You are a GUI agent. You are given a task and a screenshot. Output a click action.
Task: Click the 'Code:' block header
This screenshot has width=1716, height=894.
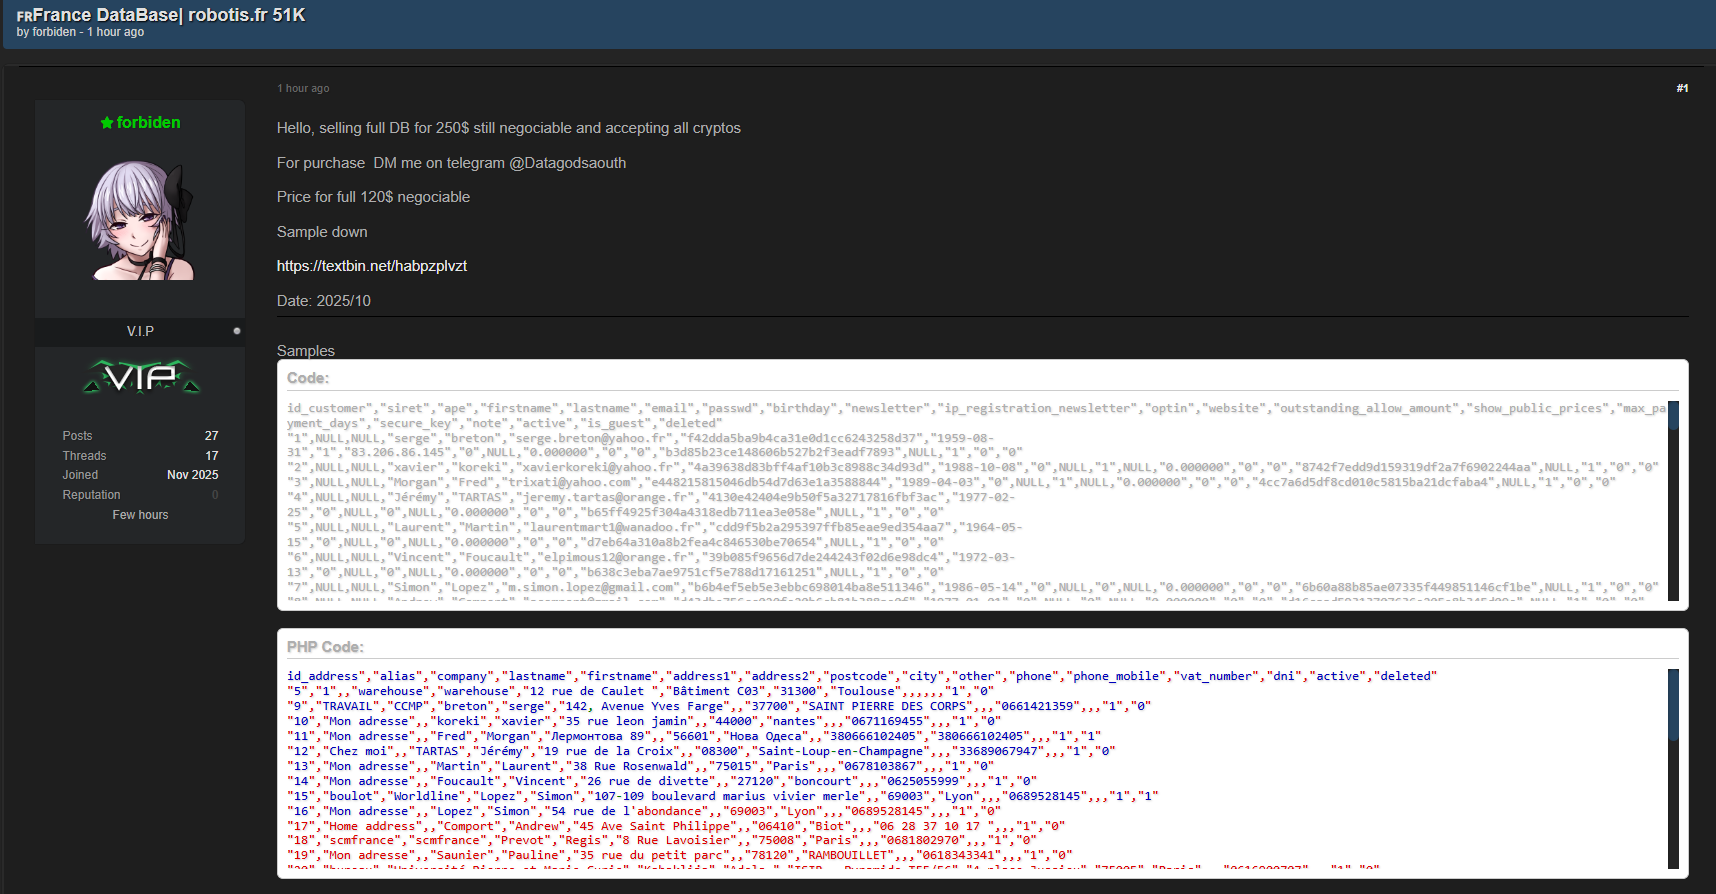click(308, 378)
